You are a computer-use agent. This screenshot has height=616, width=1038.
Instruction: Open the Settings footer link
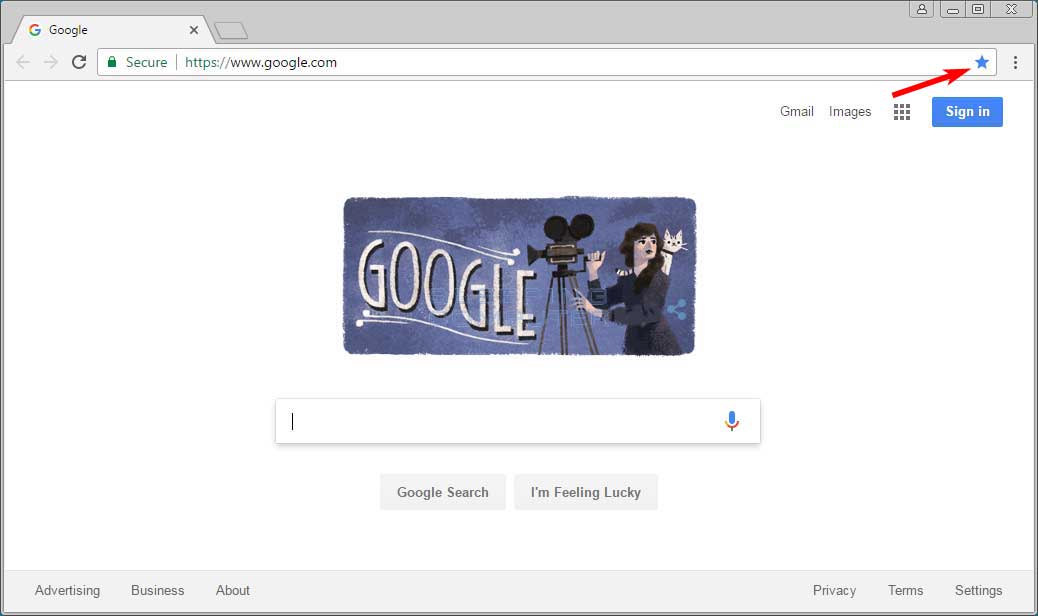pyautogui.click(x=978, y=590)
